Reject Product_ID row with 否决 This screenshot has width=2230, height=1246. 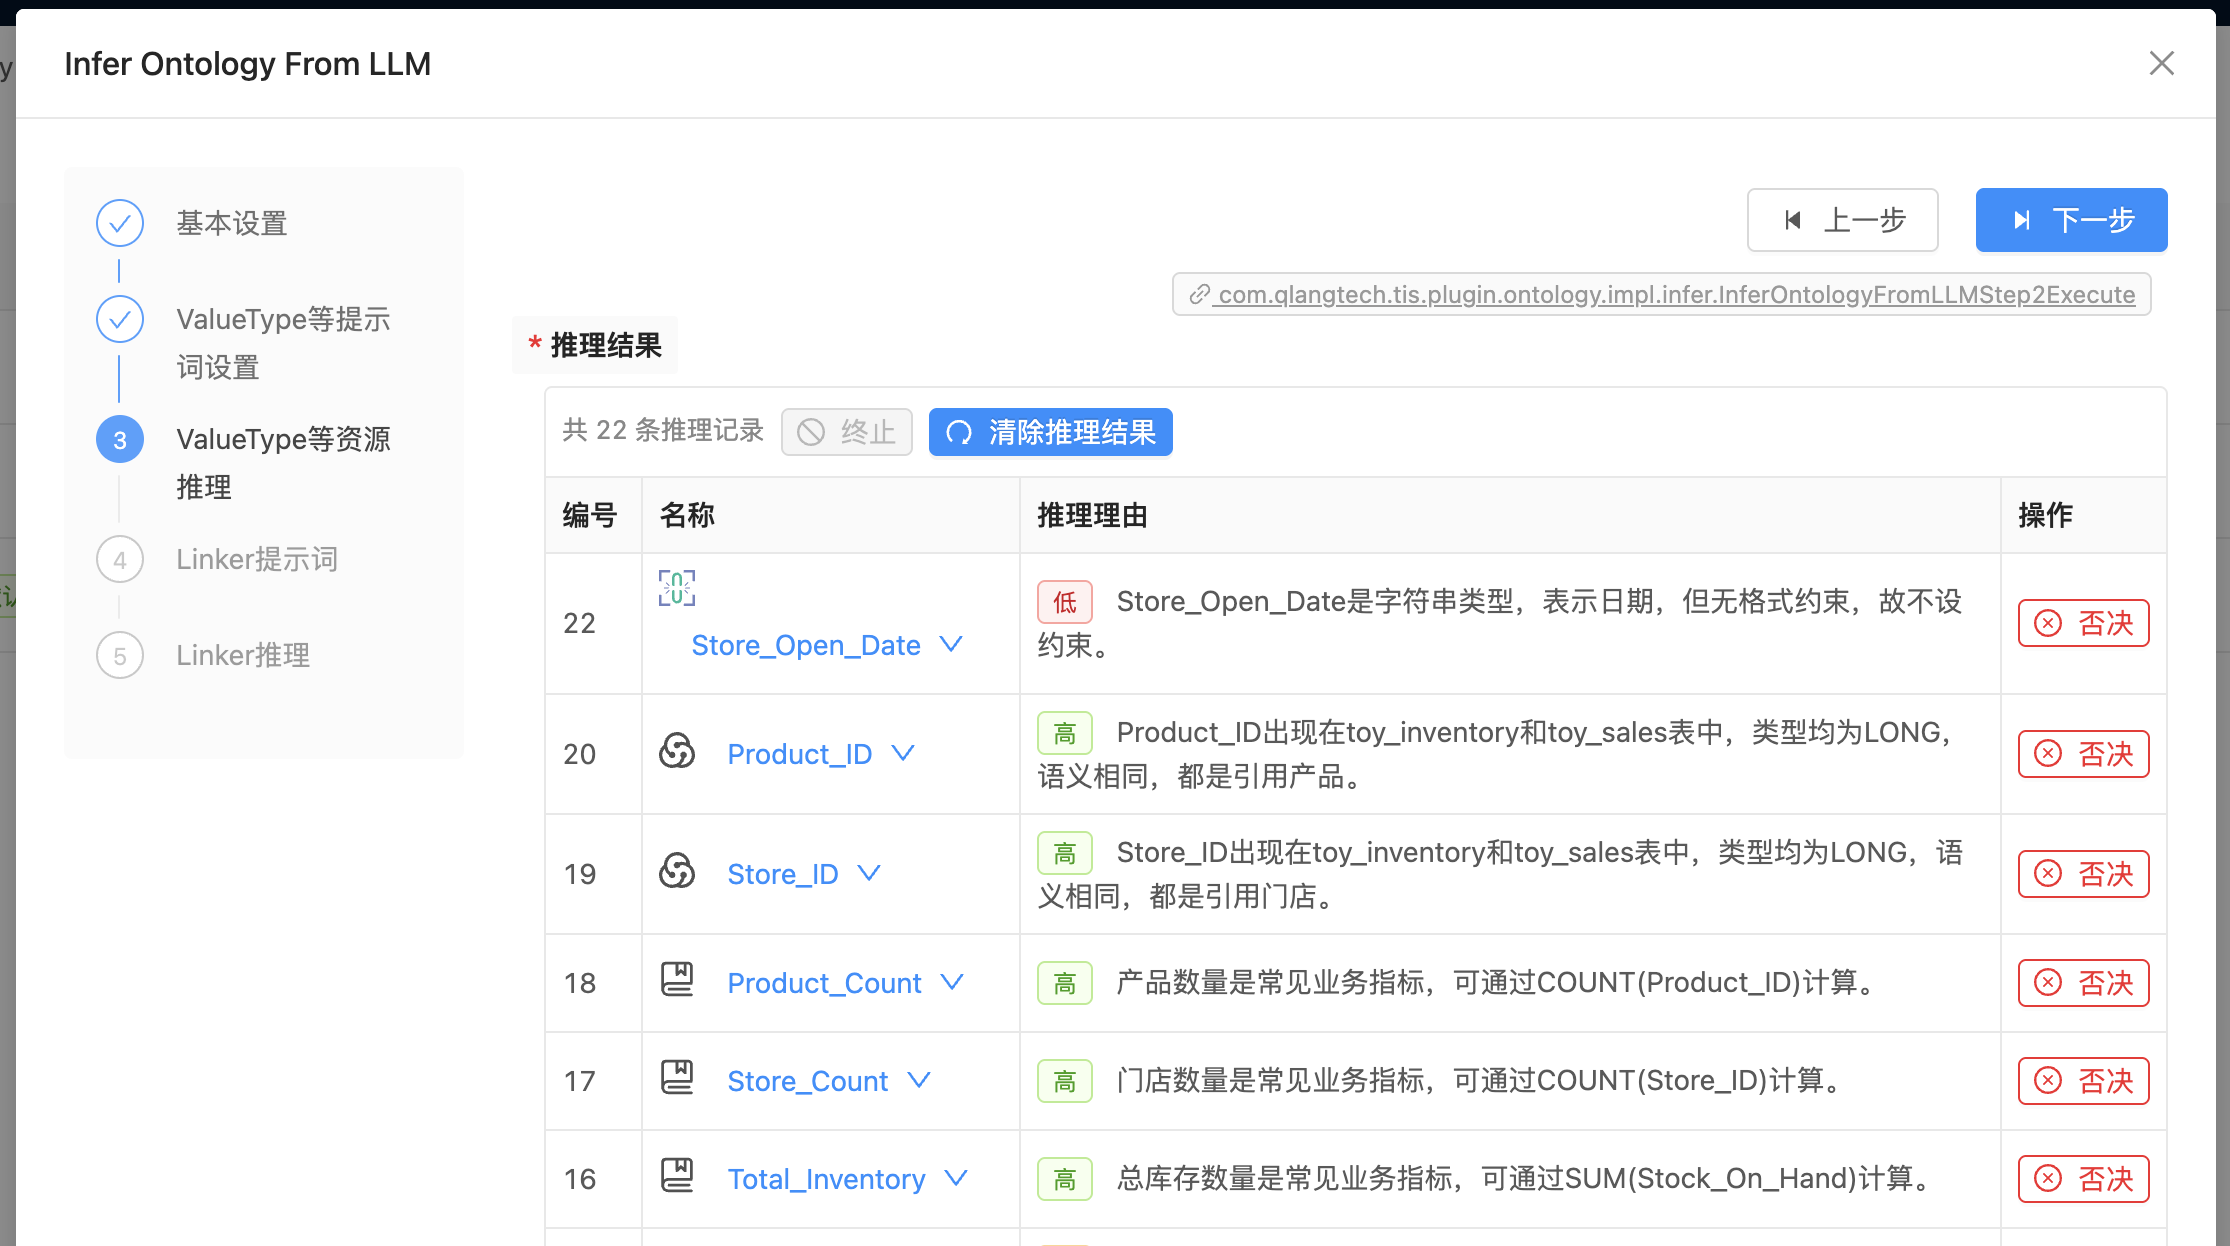(2084, 754)
